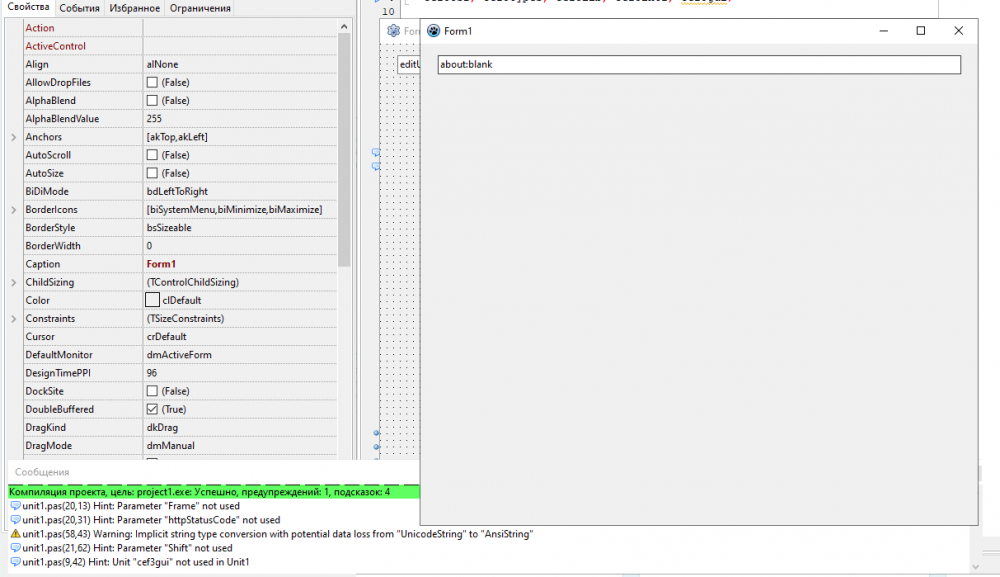1000x577 pixels.
Task: Expand the Constraints property
Action: click(x=13, y=319)
